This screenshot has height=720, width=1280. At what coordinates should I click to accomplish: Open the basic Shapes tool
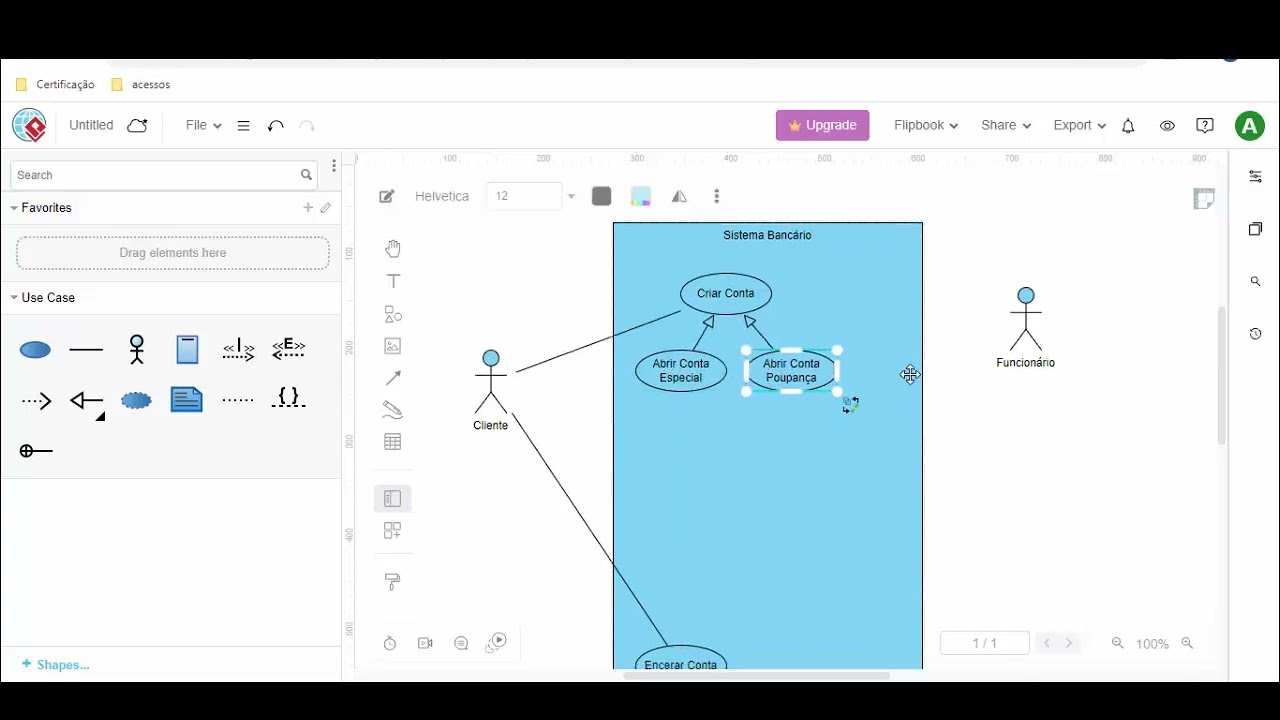click(x=393, y=314)
